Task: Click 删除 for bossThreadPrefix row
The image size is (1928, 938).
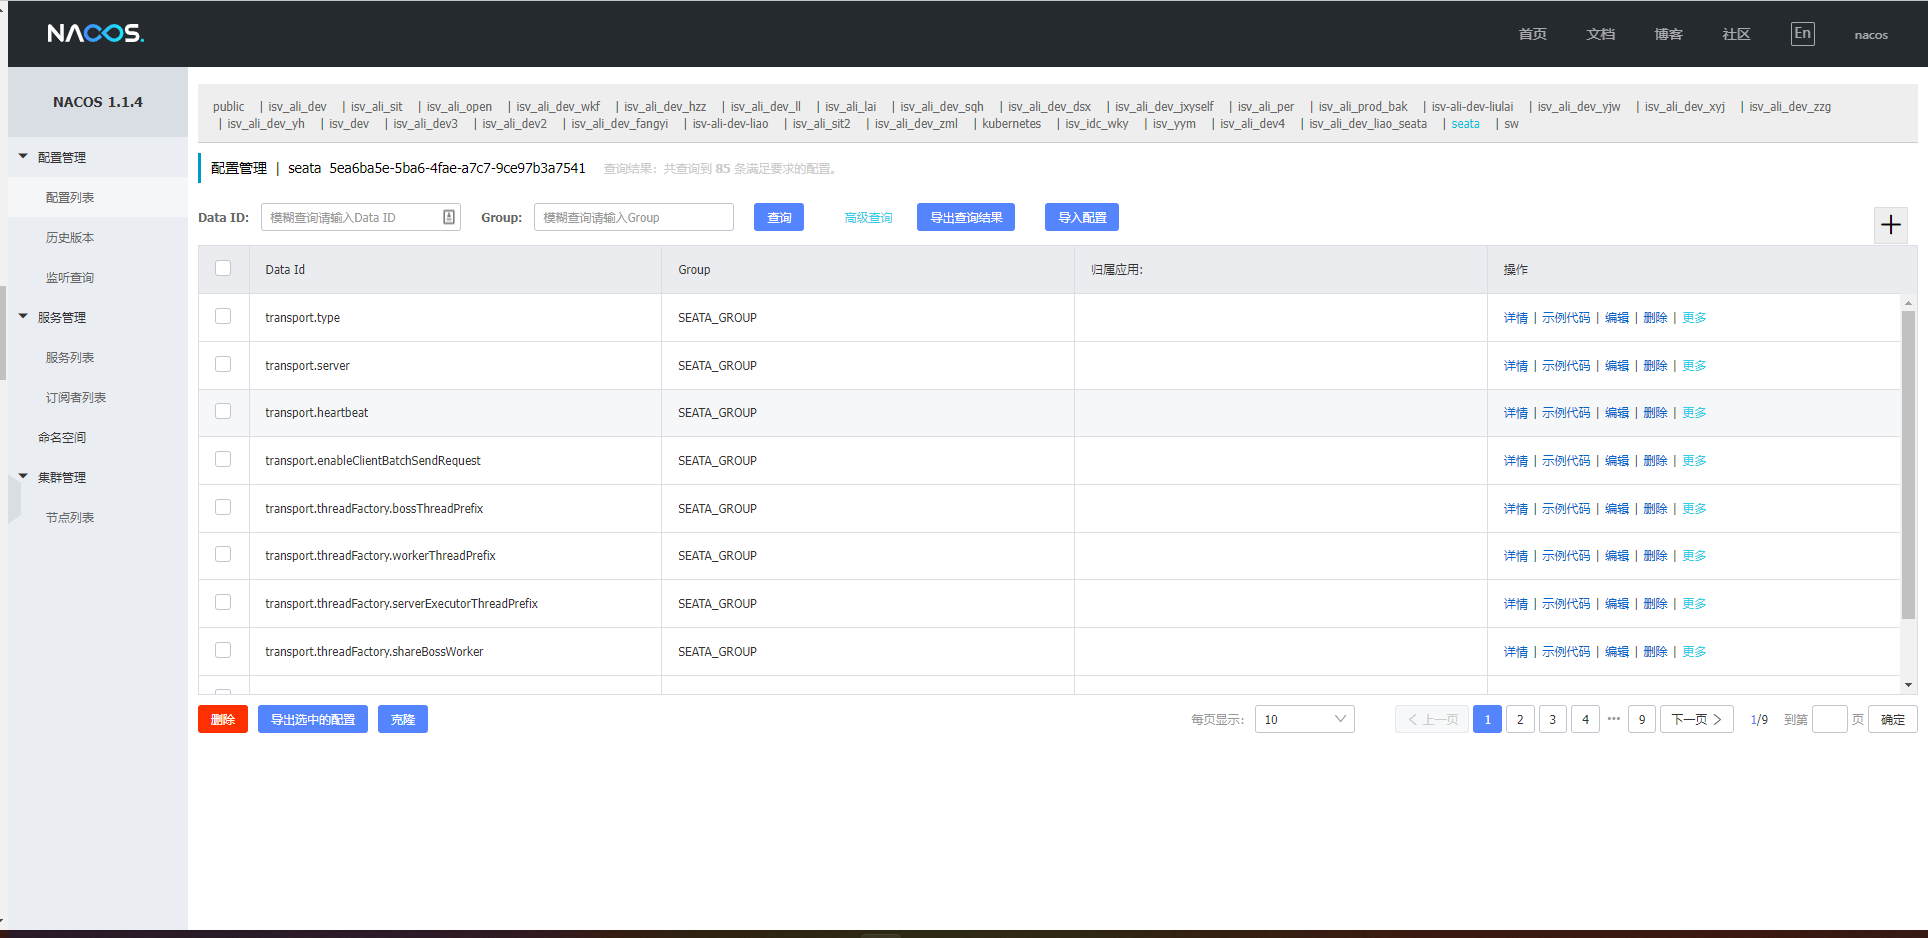Action: click(x=1655, y=509)
